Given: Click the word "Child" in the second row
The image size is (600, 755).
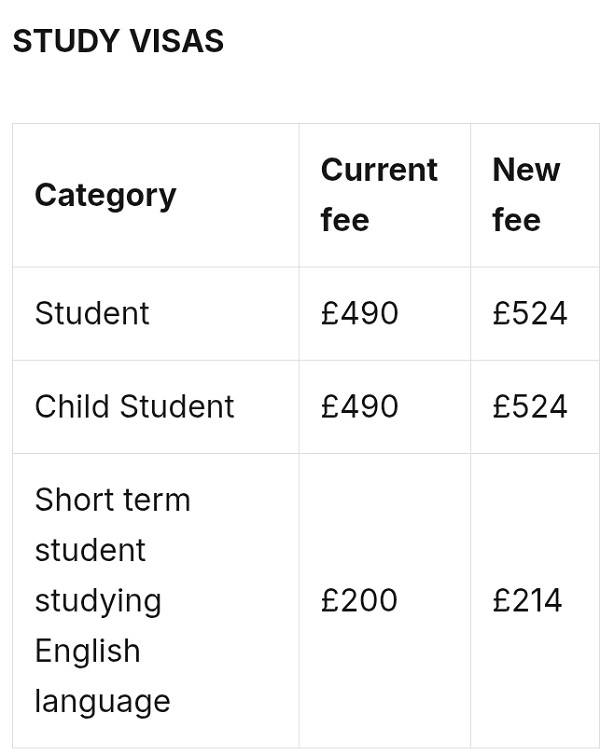Looking at the screenshot, I should coord(71,406).
